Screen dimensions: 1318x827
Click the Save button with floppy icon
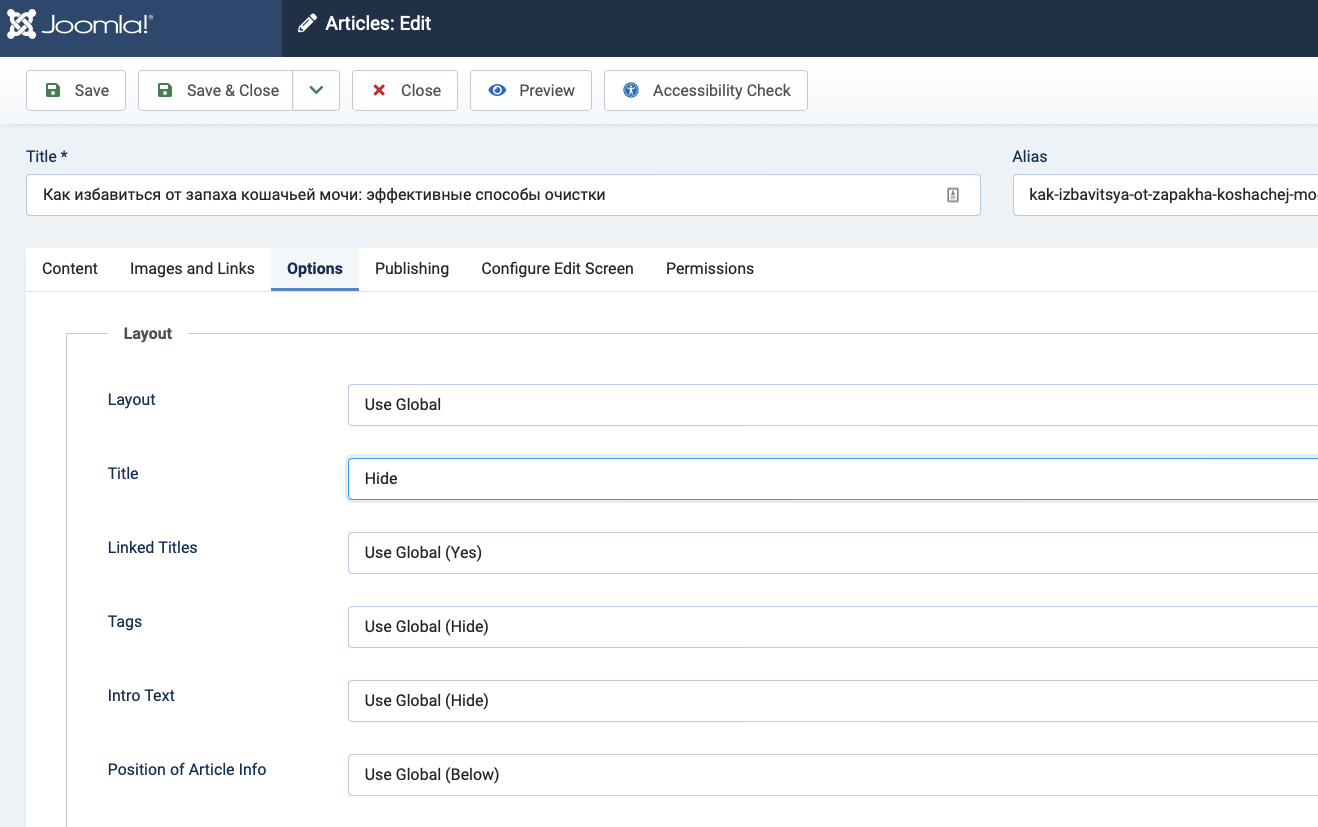pyautogui.click(x=76, y=90)
